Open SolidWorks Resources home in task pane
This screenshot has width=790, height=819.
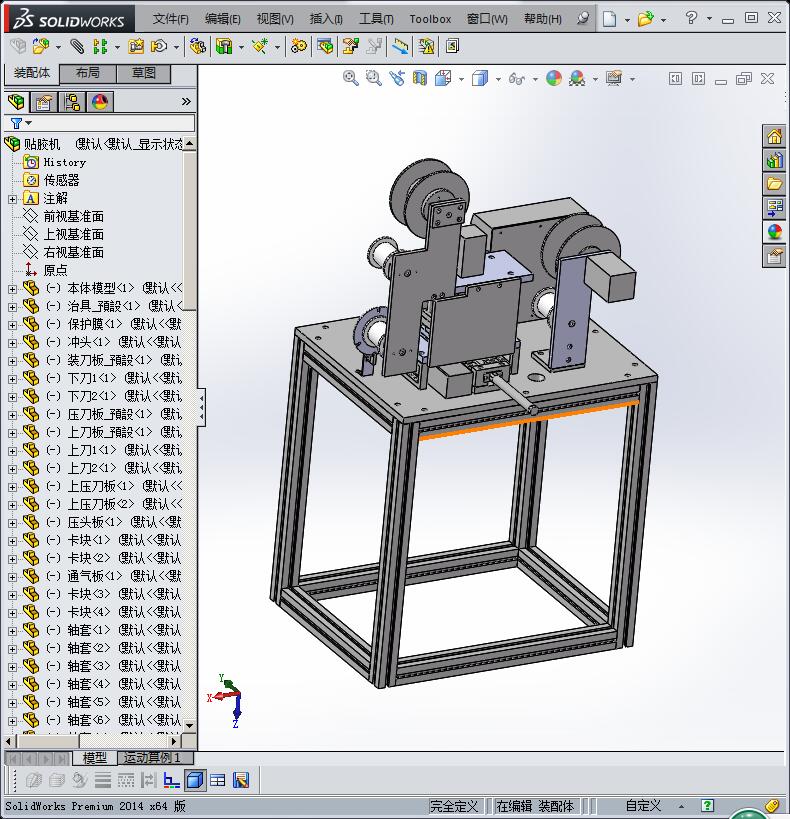click(x=774, y=137)
